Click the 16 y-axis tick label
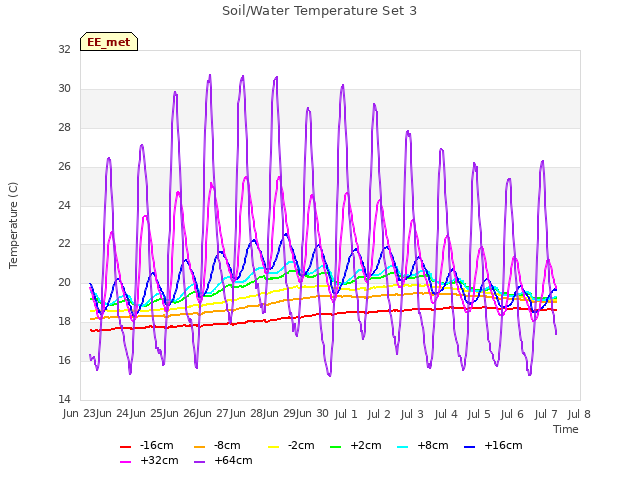This screenshot has width=640, height=480. (64, 360)
